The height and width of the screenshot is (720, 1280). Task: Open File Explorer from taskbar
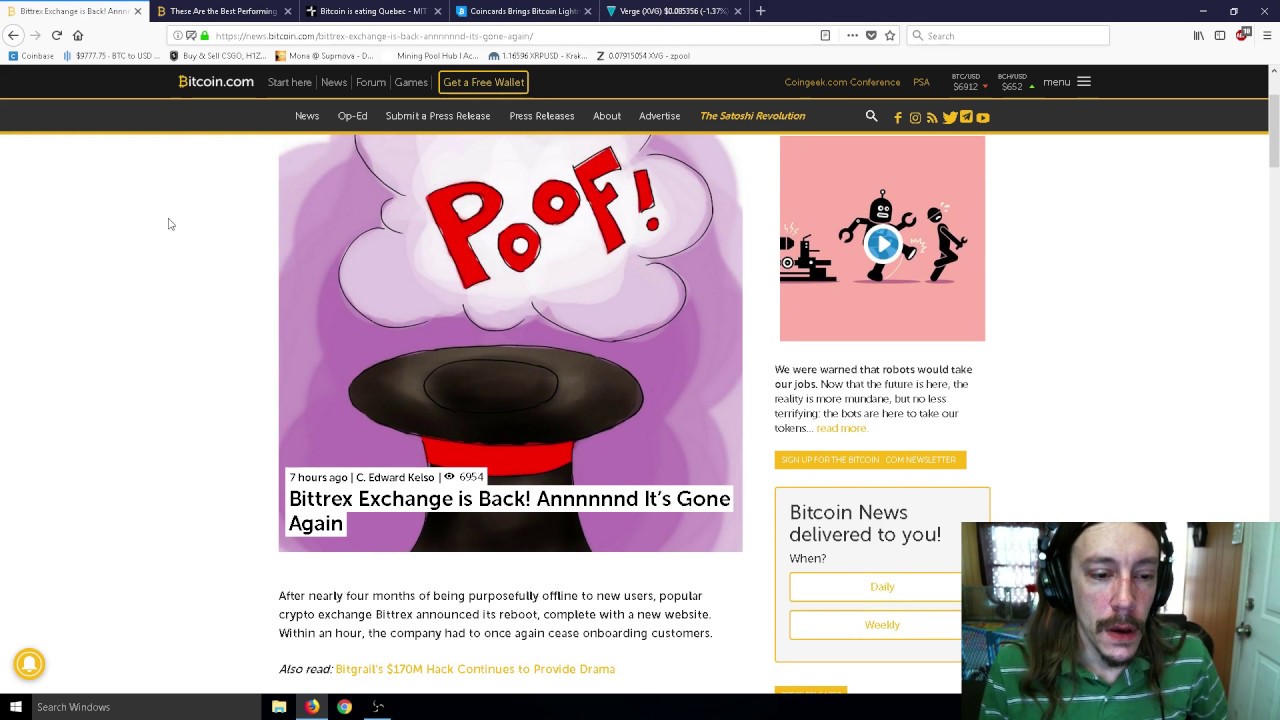point(279,707)
